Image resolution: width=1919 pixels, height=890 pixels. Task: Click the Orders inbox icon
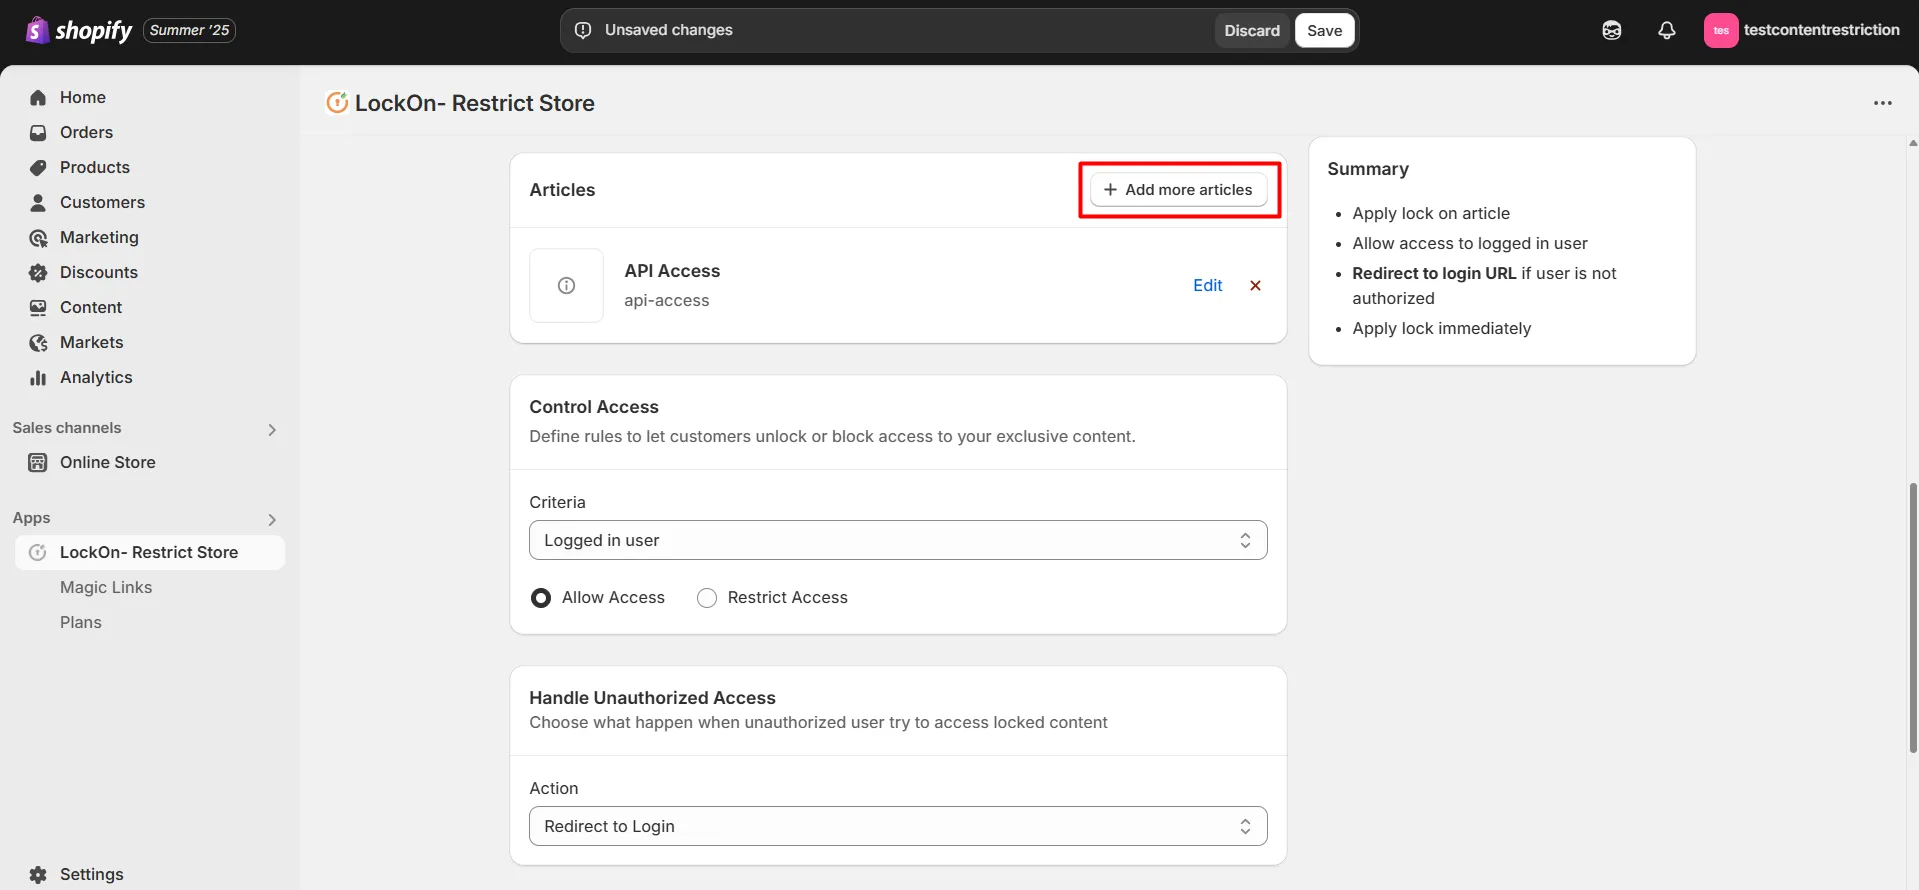click(x=38, y=133)
